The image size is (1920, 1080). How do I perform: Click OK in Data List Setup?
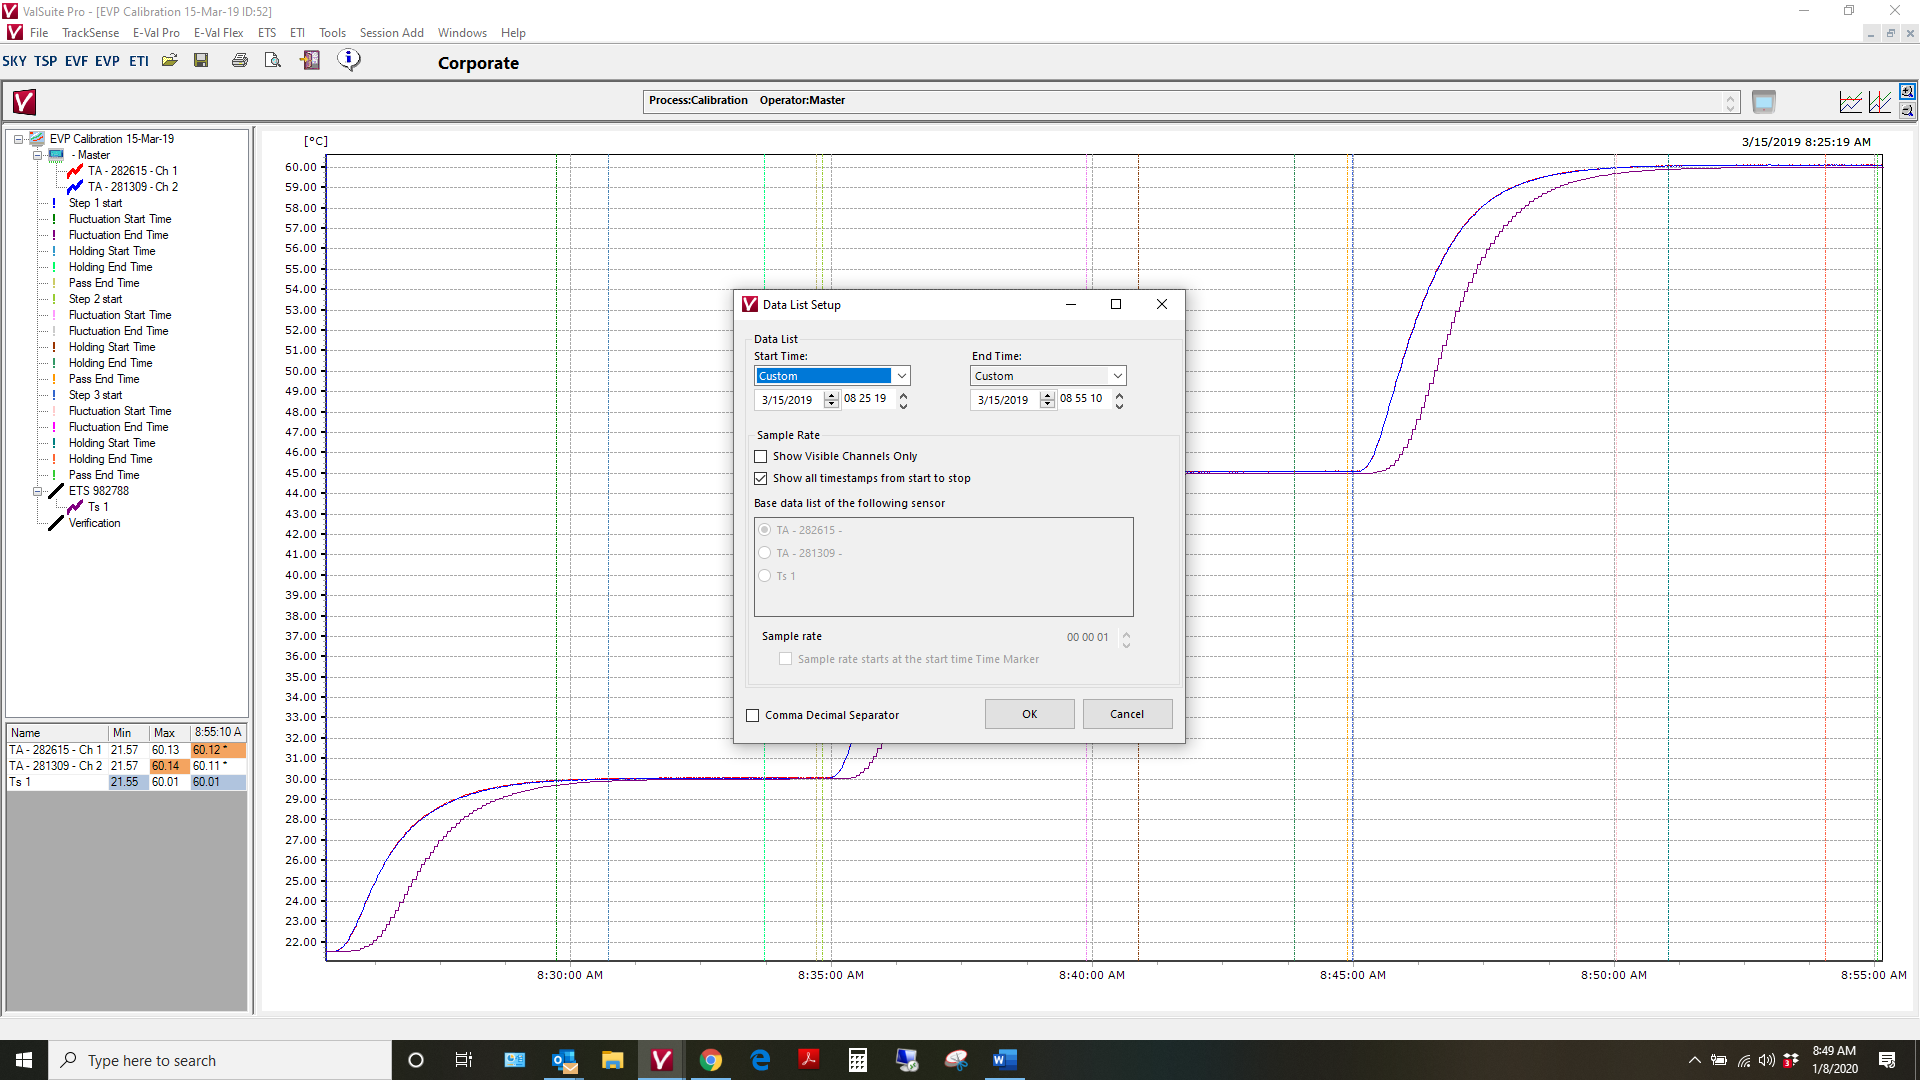point(1030,714)
